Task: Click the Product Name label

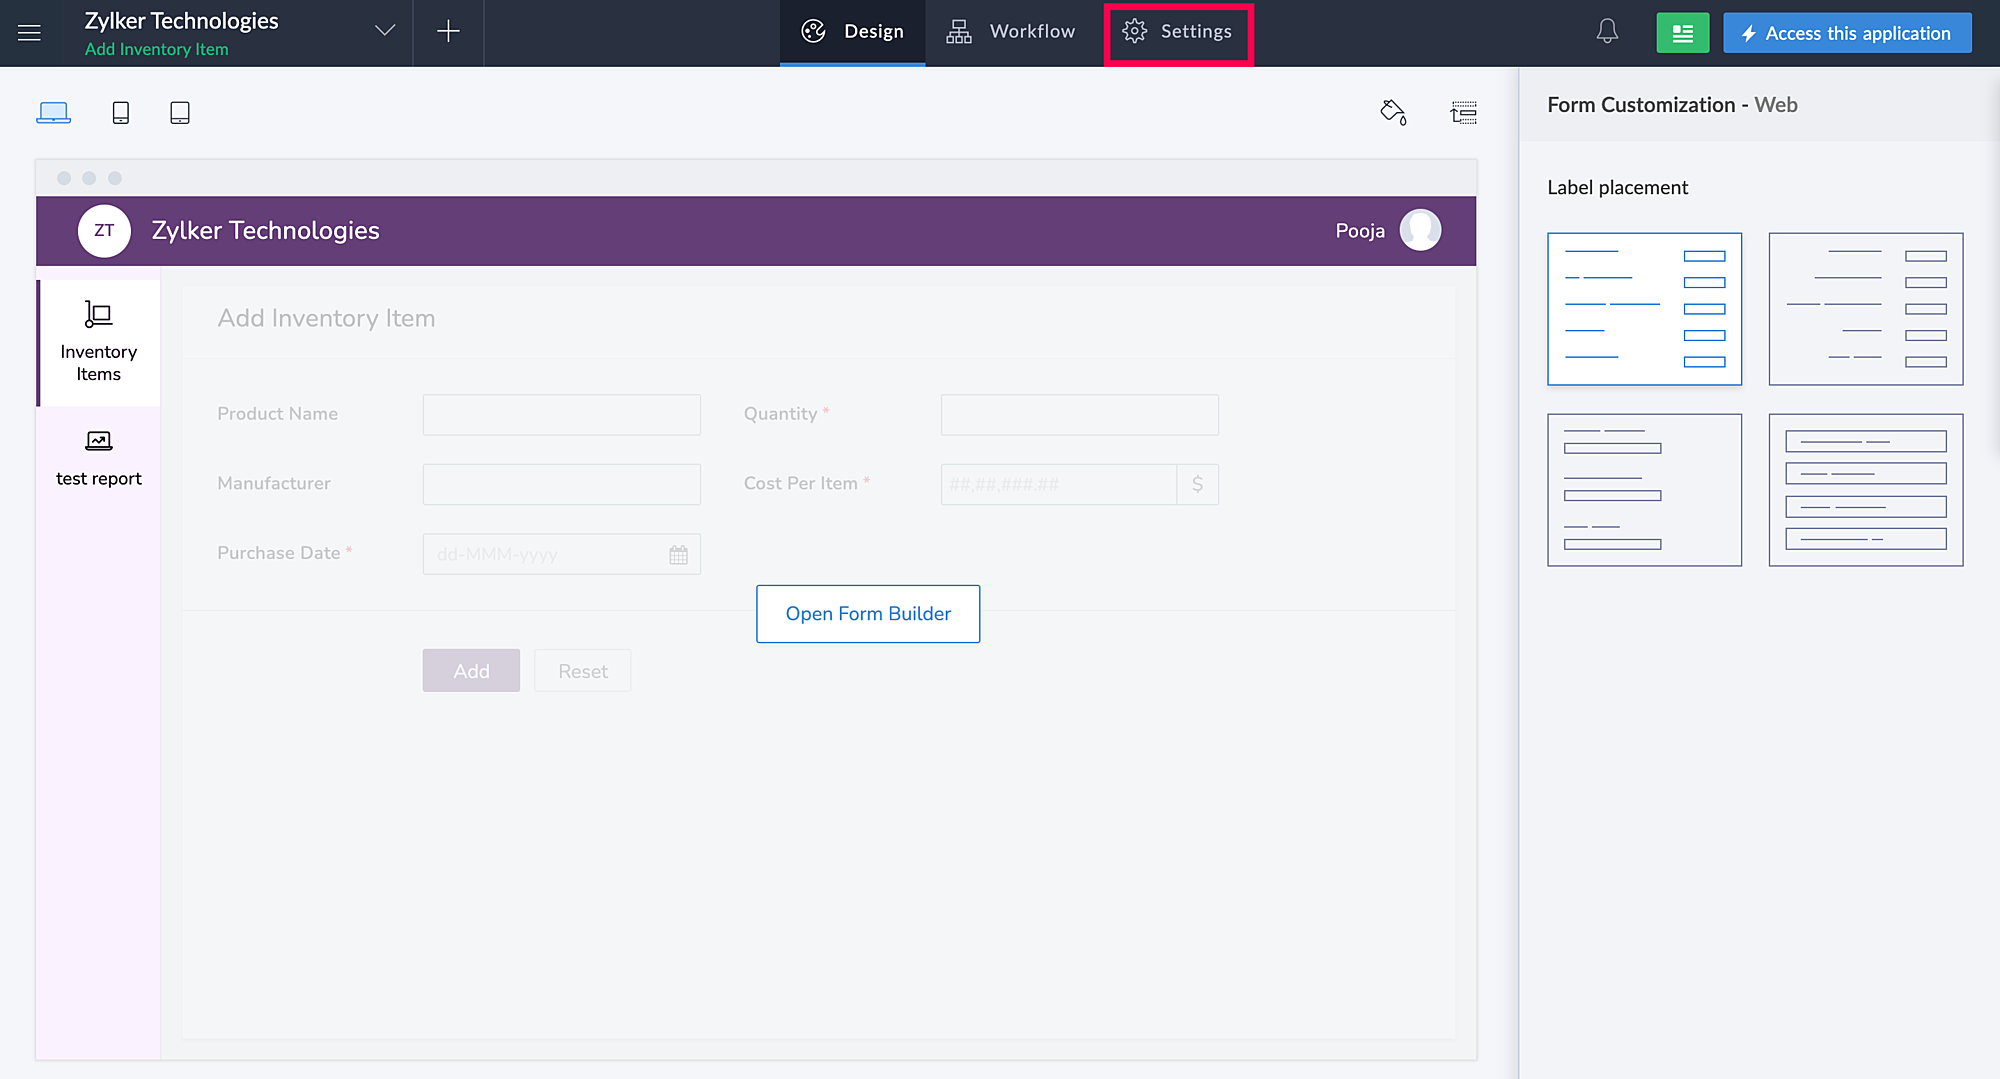Action: click(278, 414)
